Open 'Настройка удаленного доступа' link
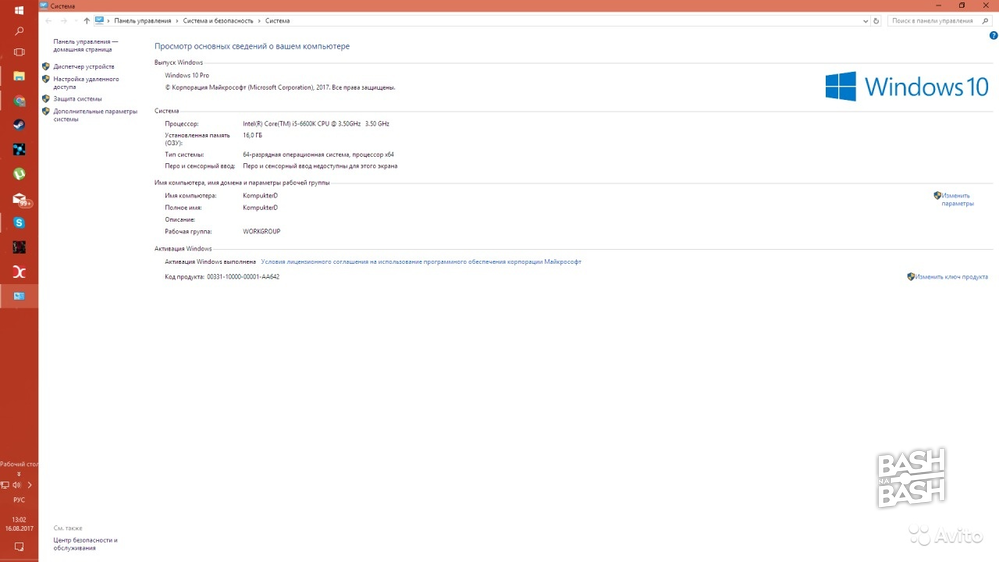Viewport: 999px width, 562px height. [x=86, y=83]
